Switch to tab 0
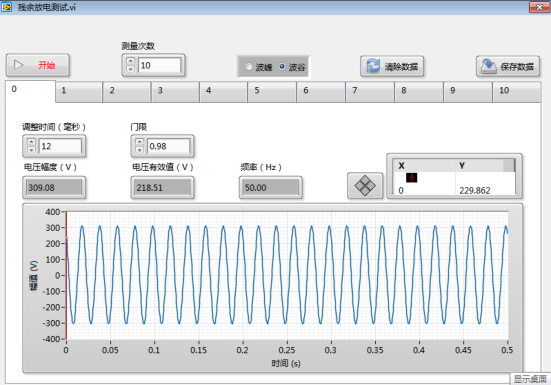Screen dimensions: 551x385 [30, 91]
